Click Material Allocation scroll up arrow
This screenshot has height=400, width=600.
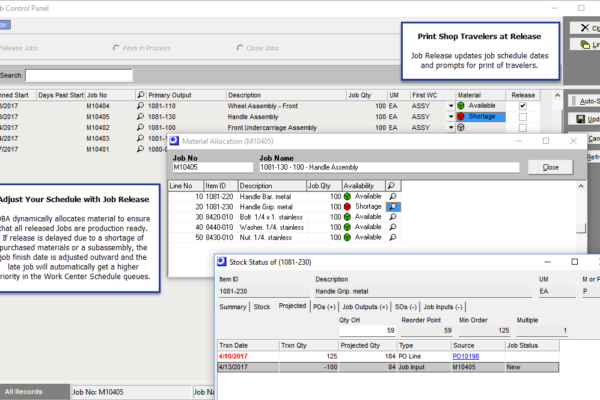click(581, 186)
